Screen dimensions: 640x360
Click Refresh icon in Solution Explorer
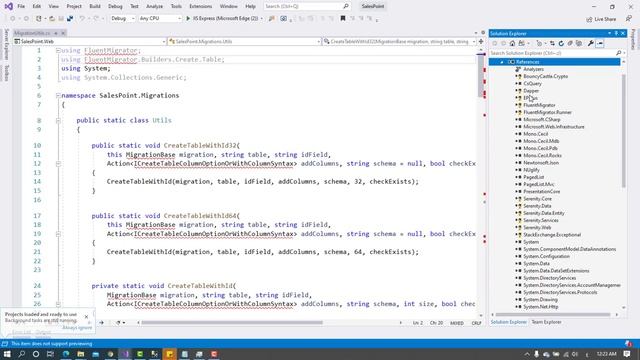point(561,43)
